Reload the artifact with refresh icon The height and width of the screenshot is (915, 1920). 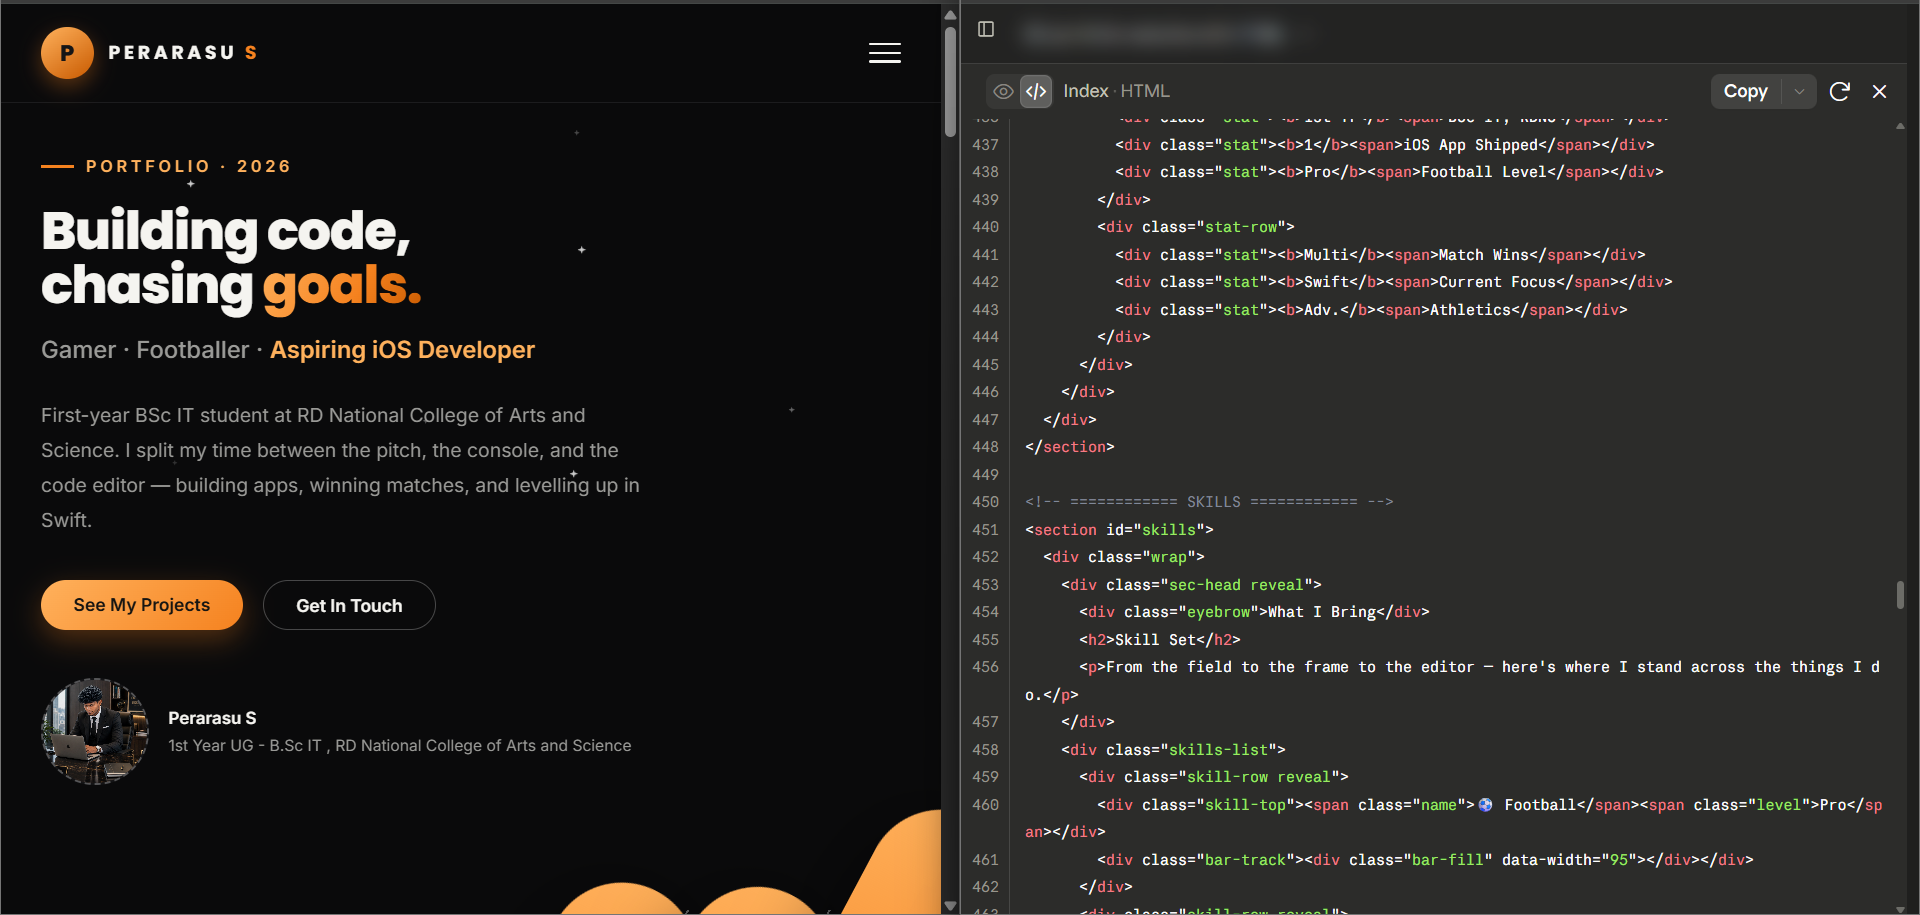1839,91
